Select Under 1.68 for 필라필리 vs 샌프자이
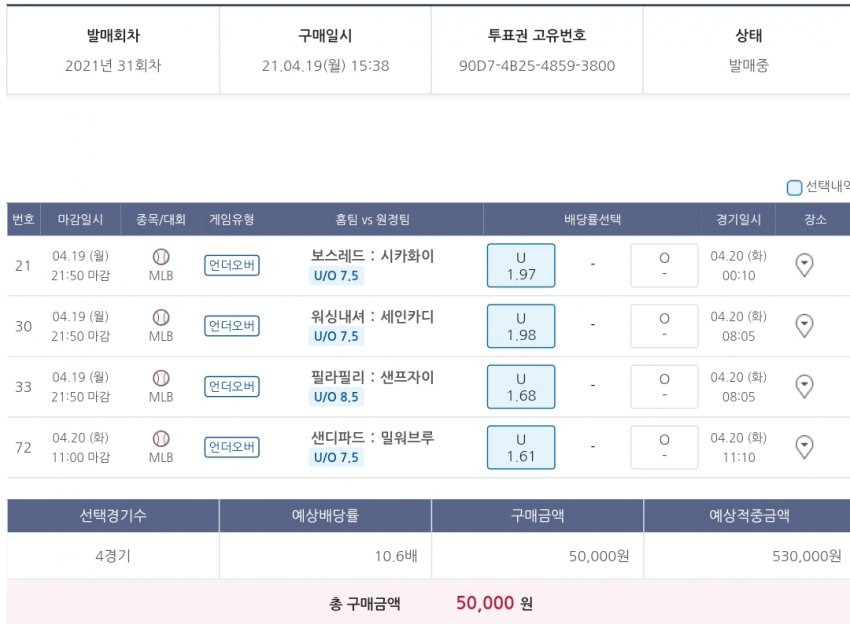 (x=521, y=387)
